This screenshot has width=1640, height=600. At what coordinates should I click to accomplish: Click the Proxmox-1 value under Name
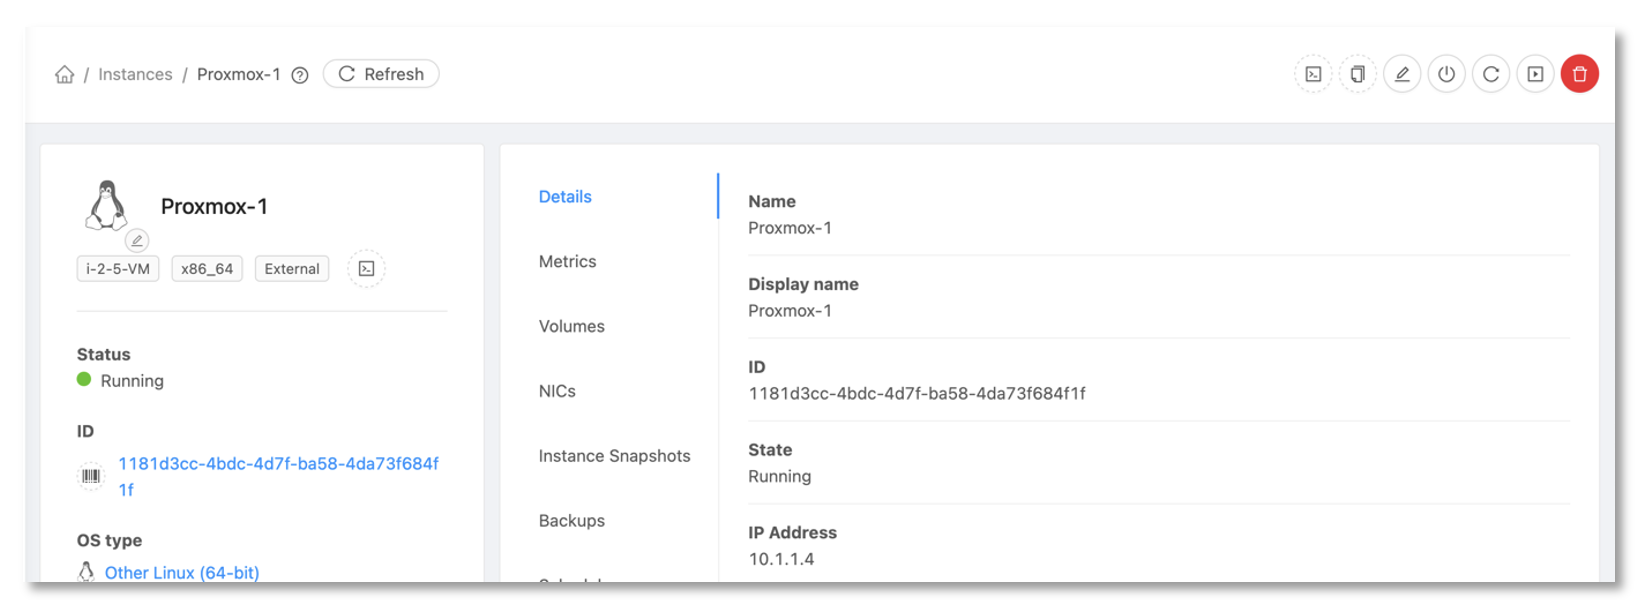pos(790,228)
